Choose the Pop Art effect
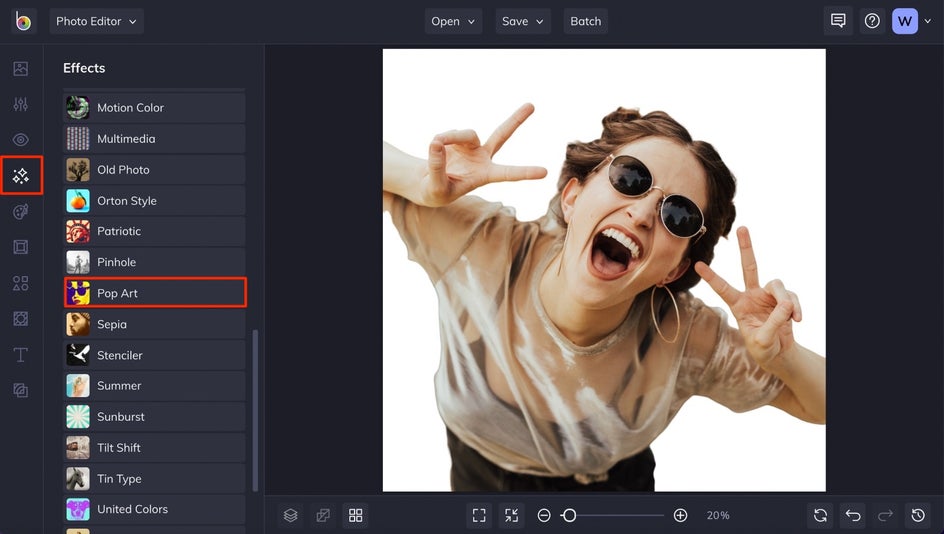944x534 pixels. coord(155,293)
